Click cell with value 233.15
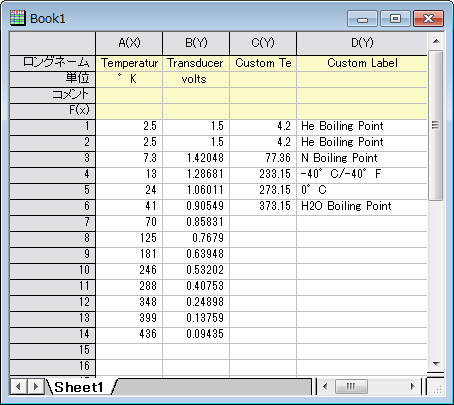This screenshot has height=405, width=454. (263, 175)
